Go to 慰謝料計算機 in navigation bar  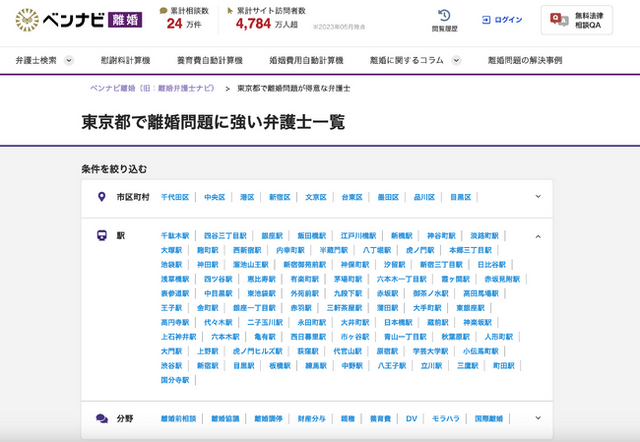[x=124, y=60]
